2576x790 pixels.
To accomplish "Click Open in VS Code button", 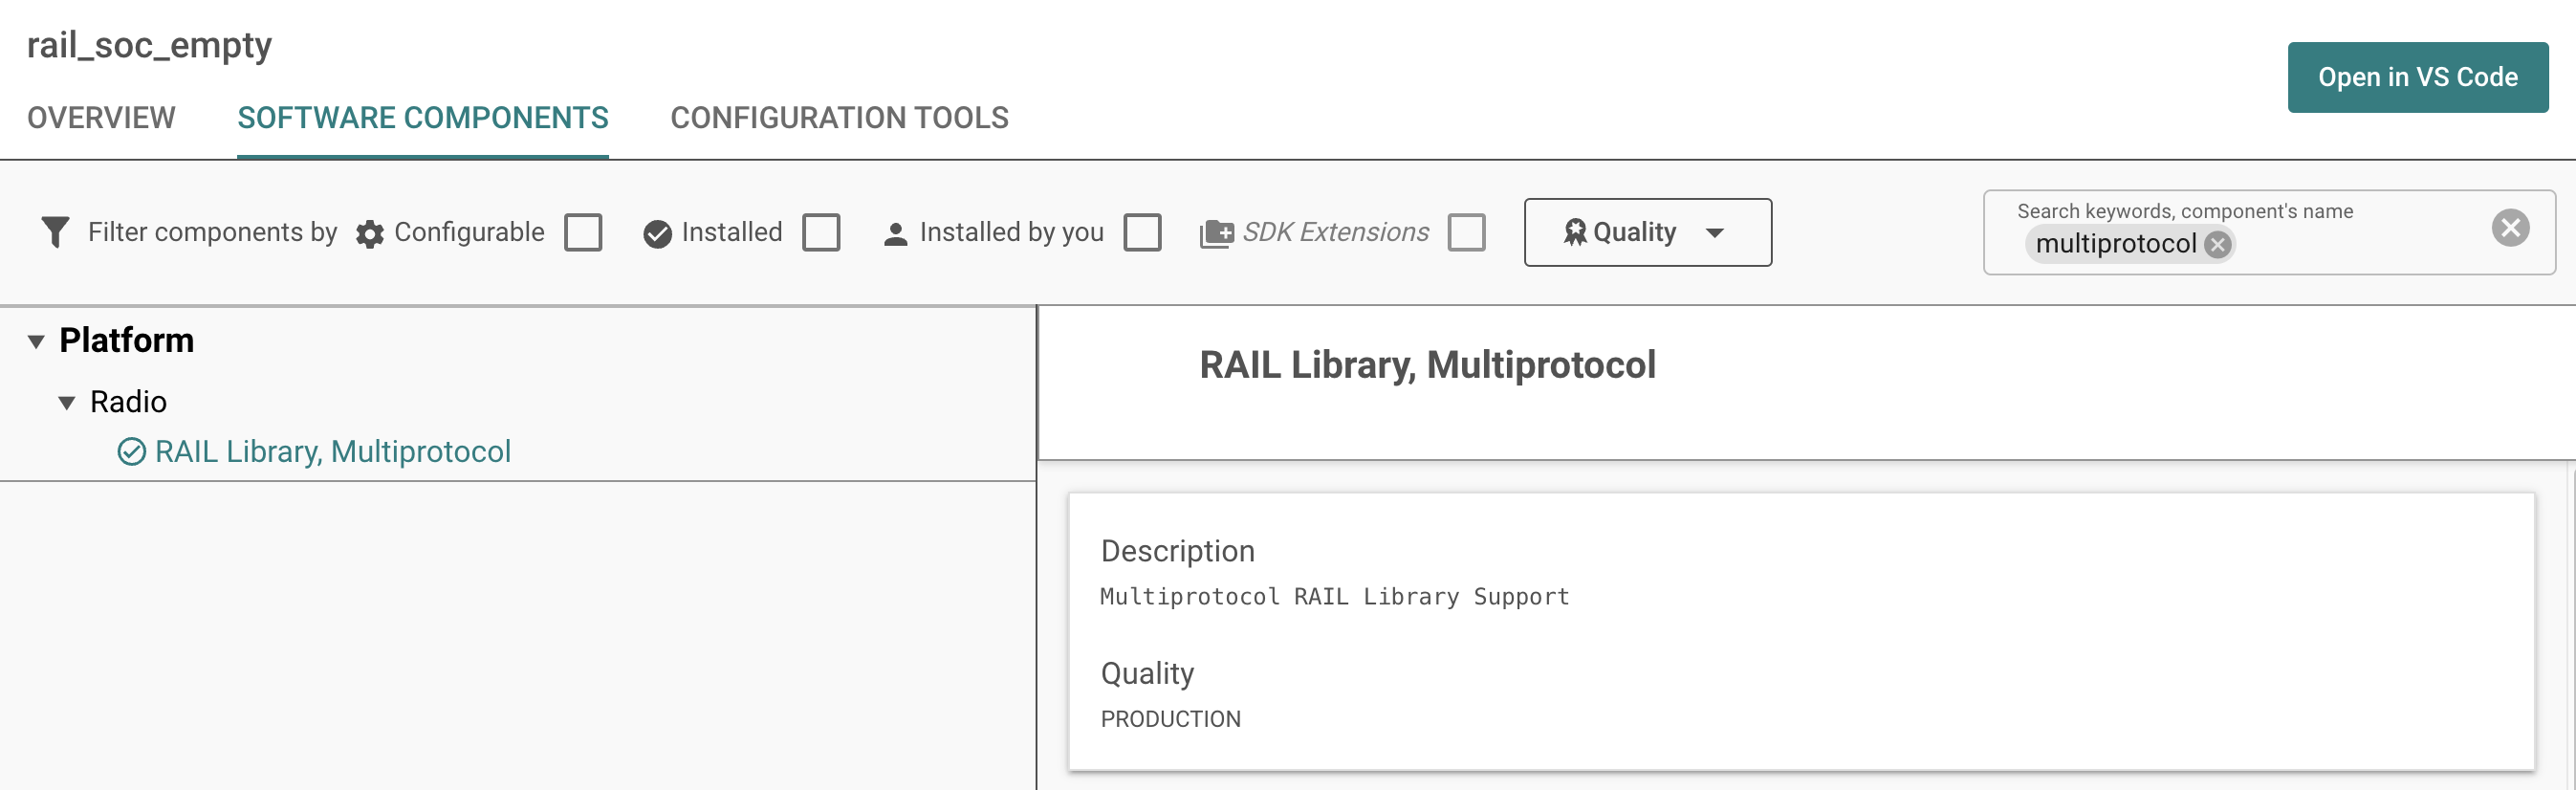I will [x=2417, y=77].
